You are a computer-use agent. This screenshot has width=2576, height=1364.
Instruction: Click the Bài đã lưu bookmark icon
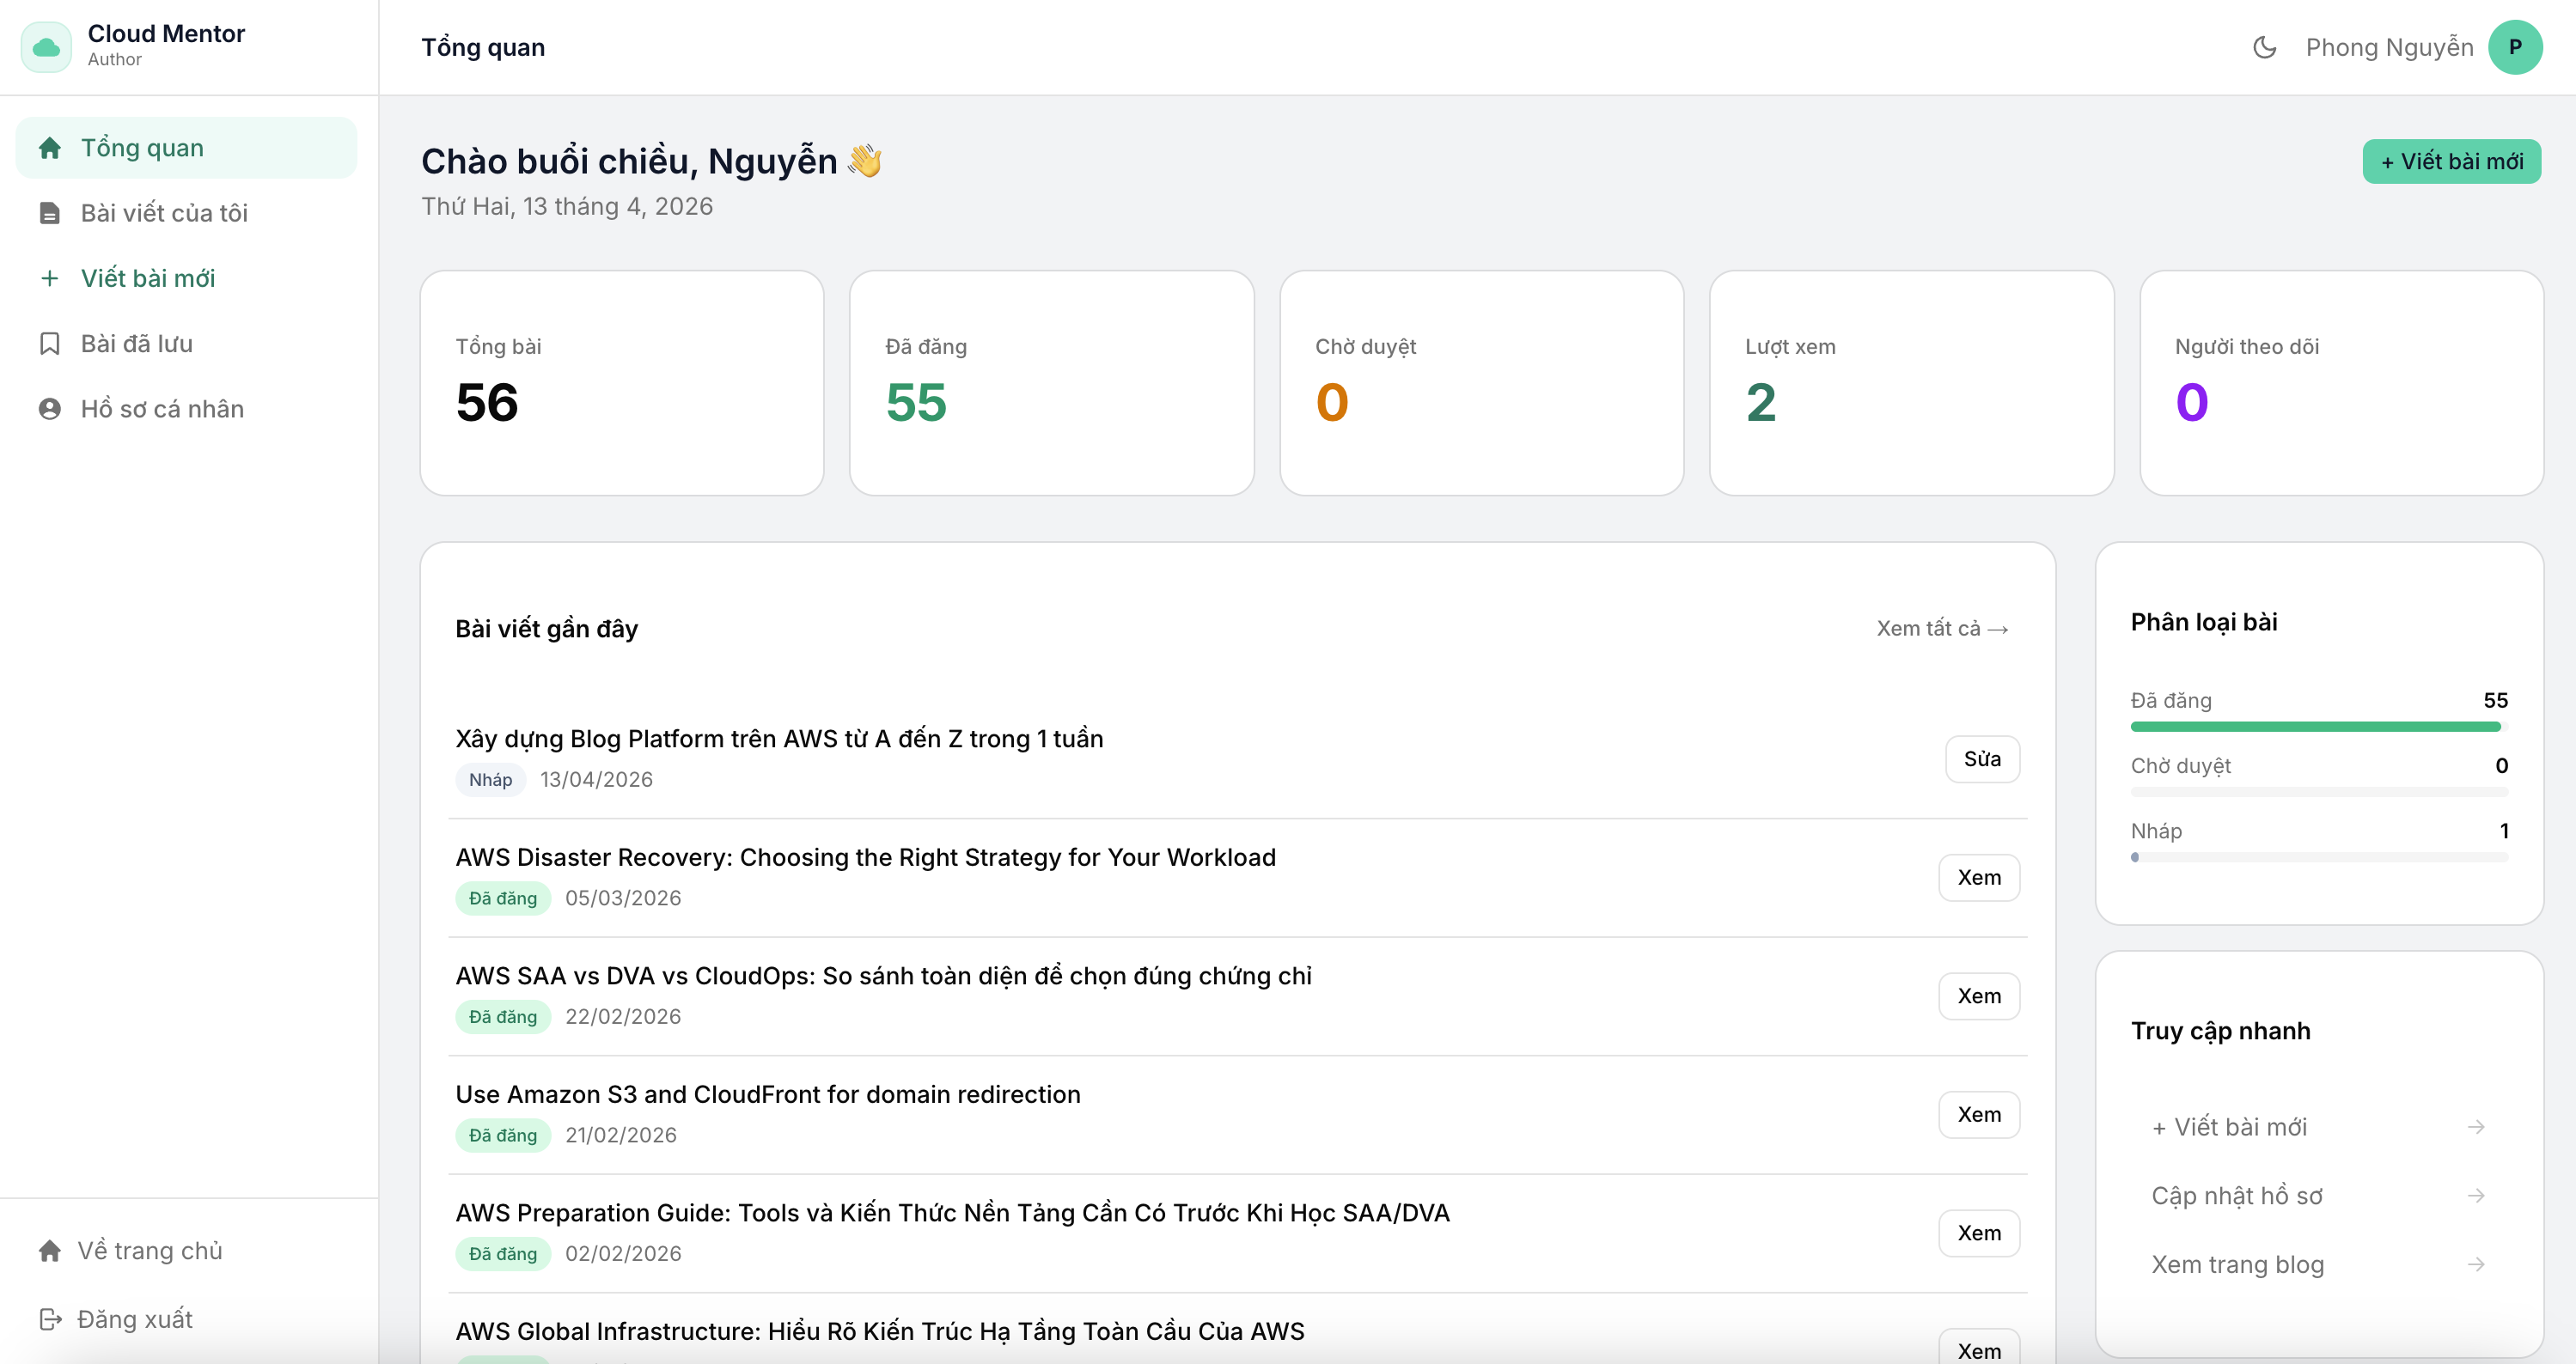50,344
